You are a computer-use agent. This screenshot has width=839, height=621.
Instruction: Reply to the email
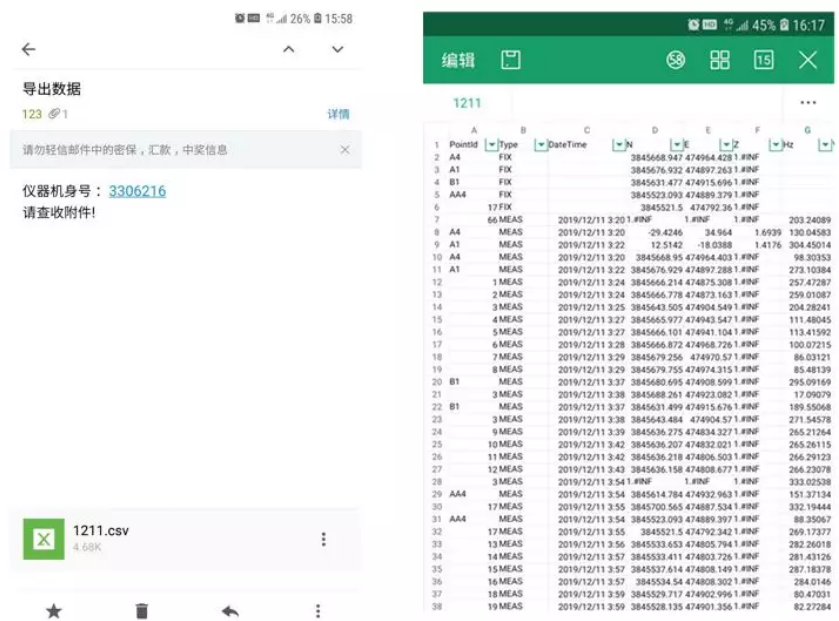pyautogui.click(x=230, y=610)
